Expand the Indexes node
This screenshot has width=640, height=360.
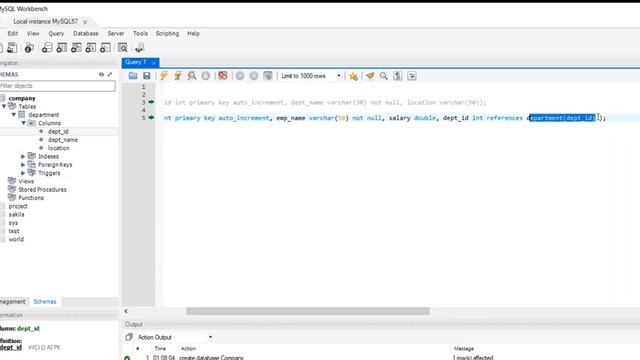tap(23, 156)
